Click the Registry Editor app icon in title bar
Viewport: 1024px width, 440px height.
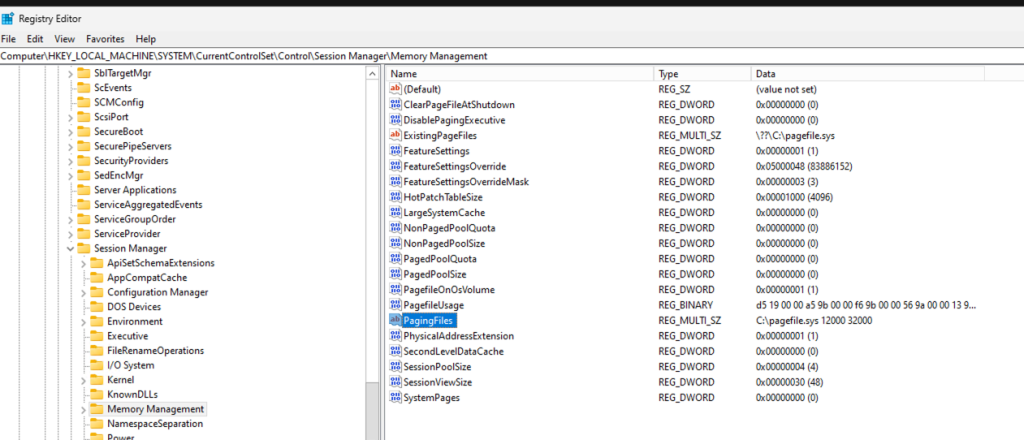click(9, 18)
